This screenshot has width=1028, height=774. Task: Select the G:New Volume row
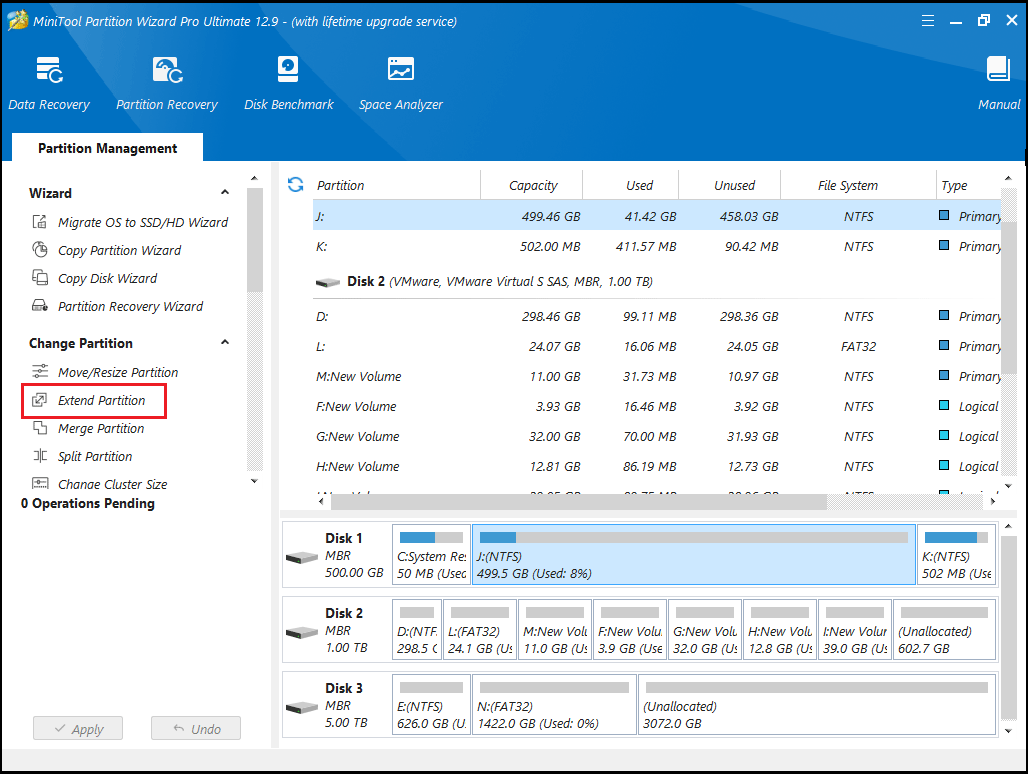pyautogui.click(x=657, y=436)
